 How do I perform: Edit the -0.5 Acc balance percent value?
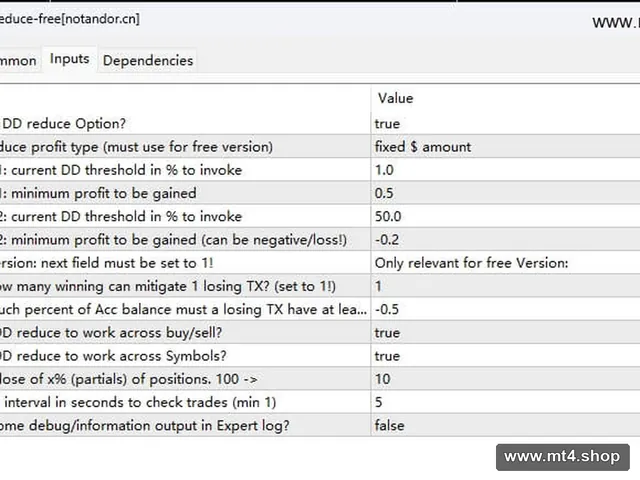tap(505, 309)
